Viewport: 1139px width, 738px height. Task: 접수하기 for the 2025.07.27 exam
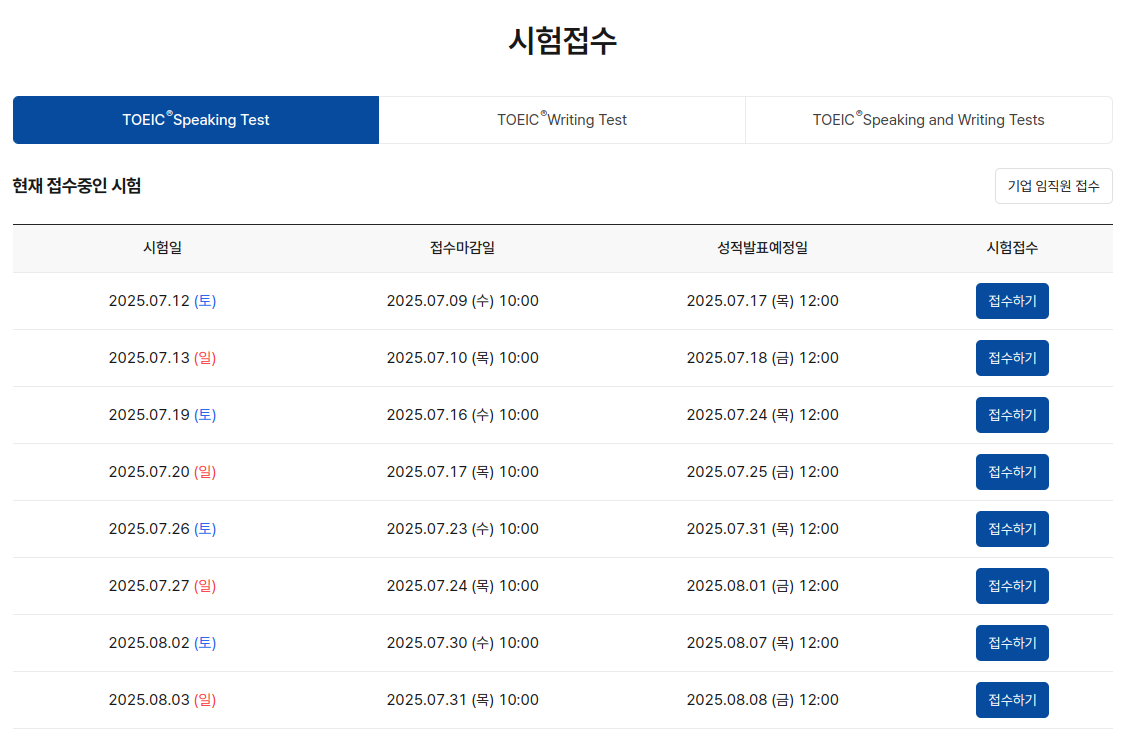click(1011, 585)
